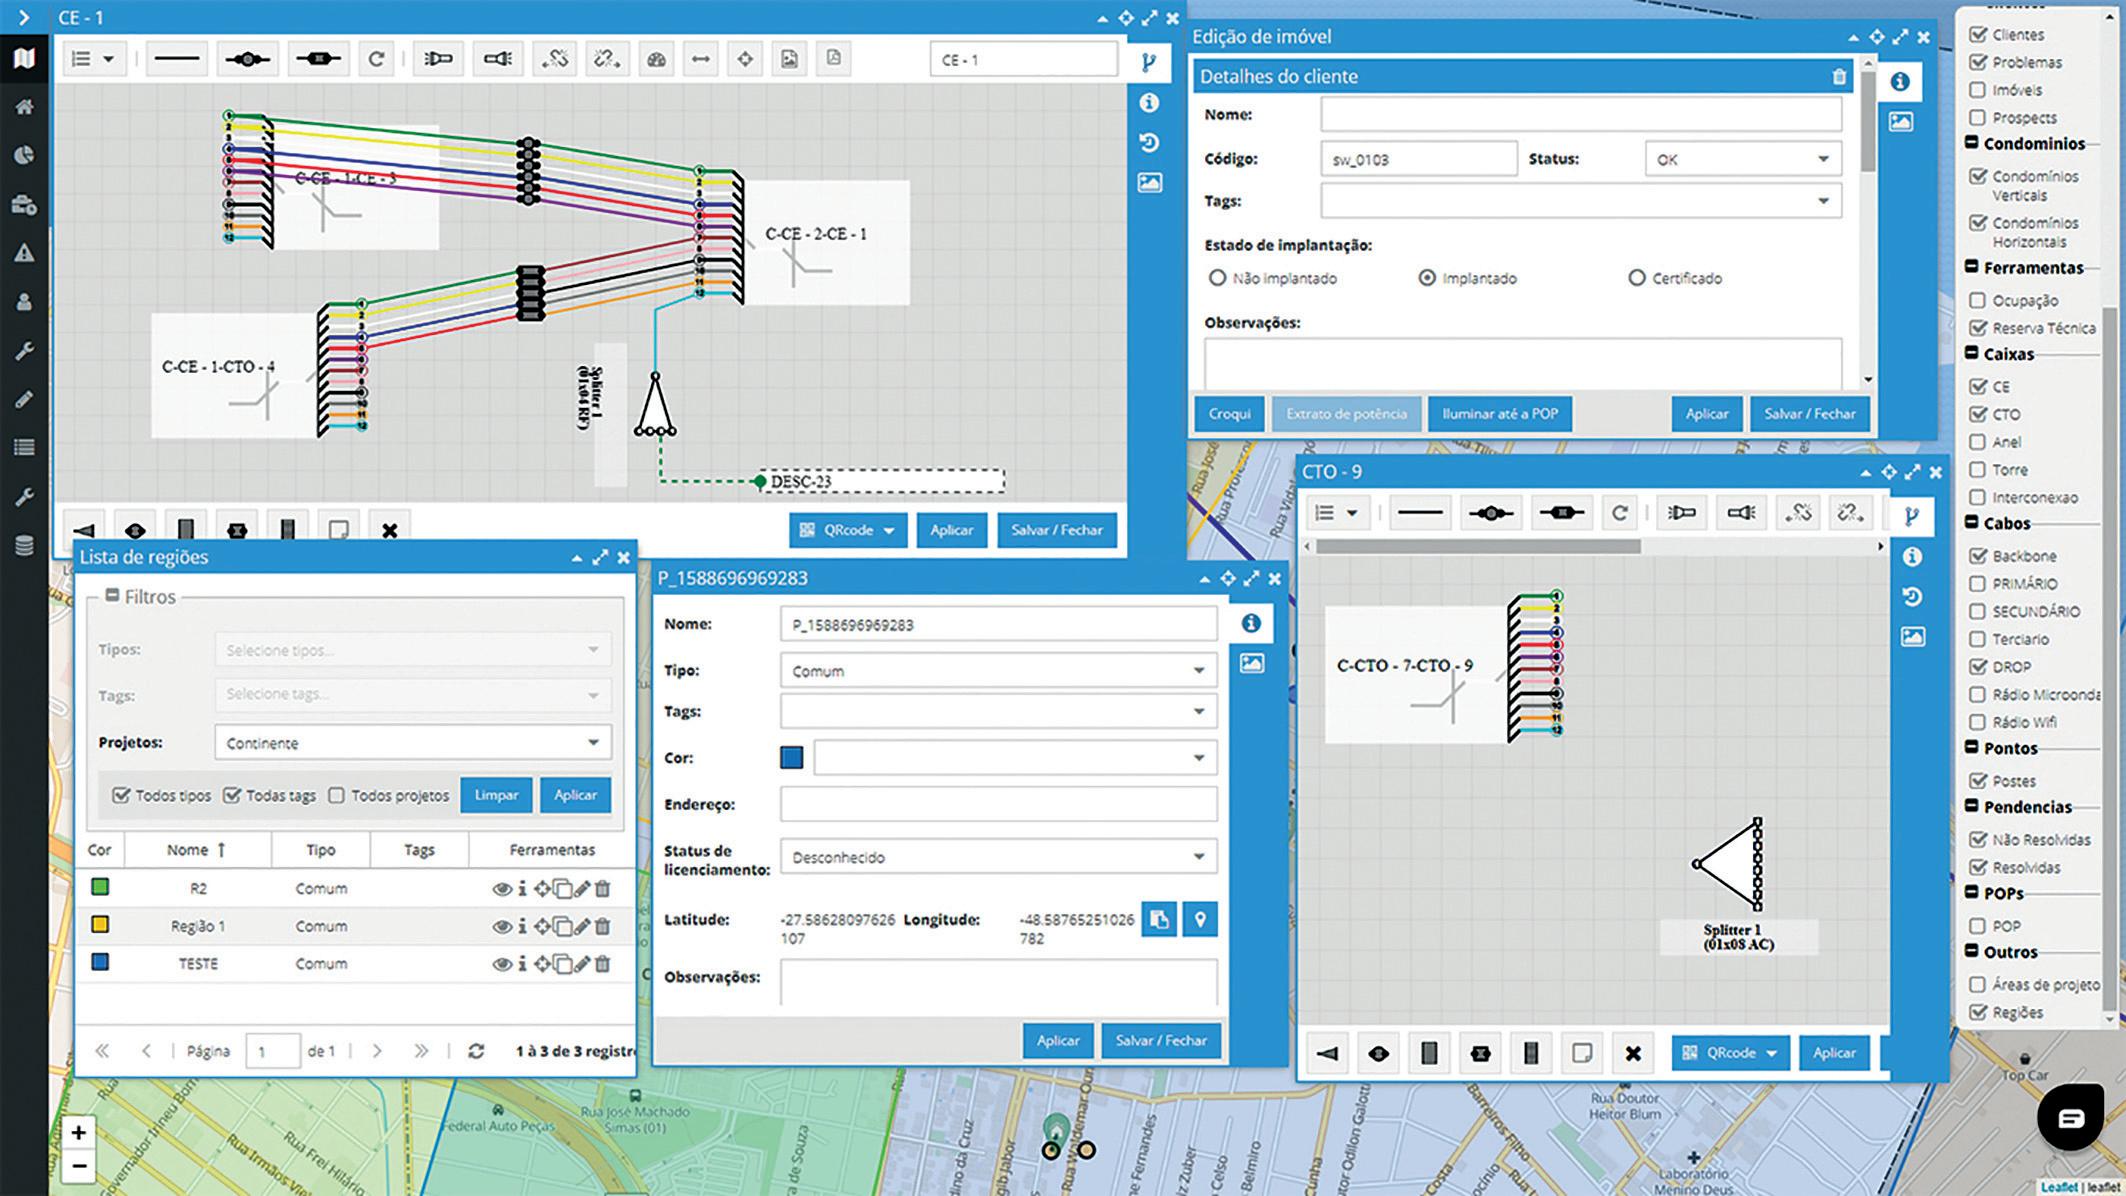The width and height of the screenshot is (2126, 1196).
Task: Click the trash icon in Detalhes do cliente
Action: coord(1838,77)
